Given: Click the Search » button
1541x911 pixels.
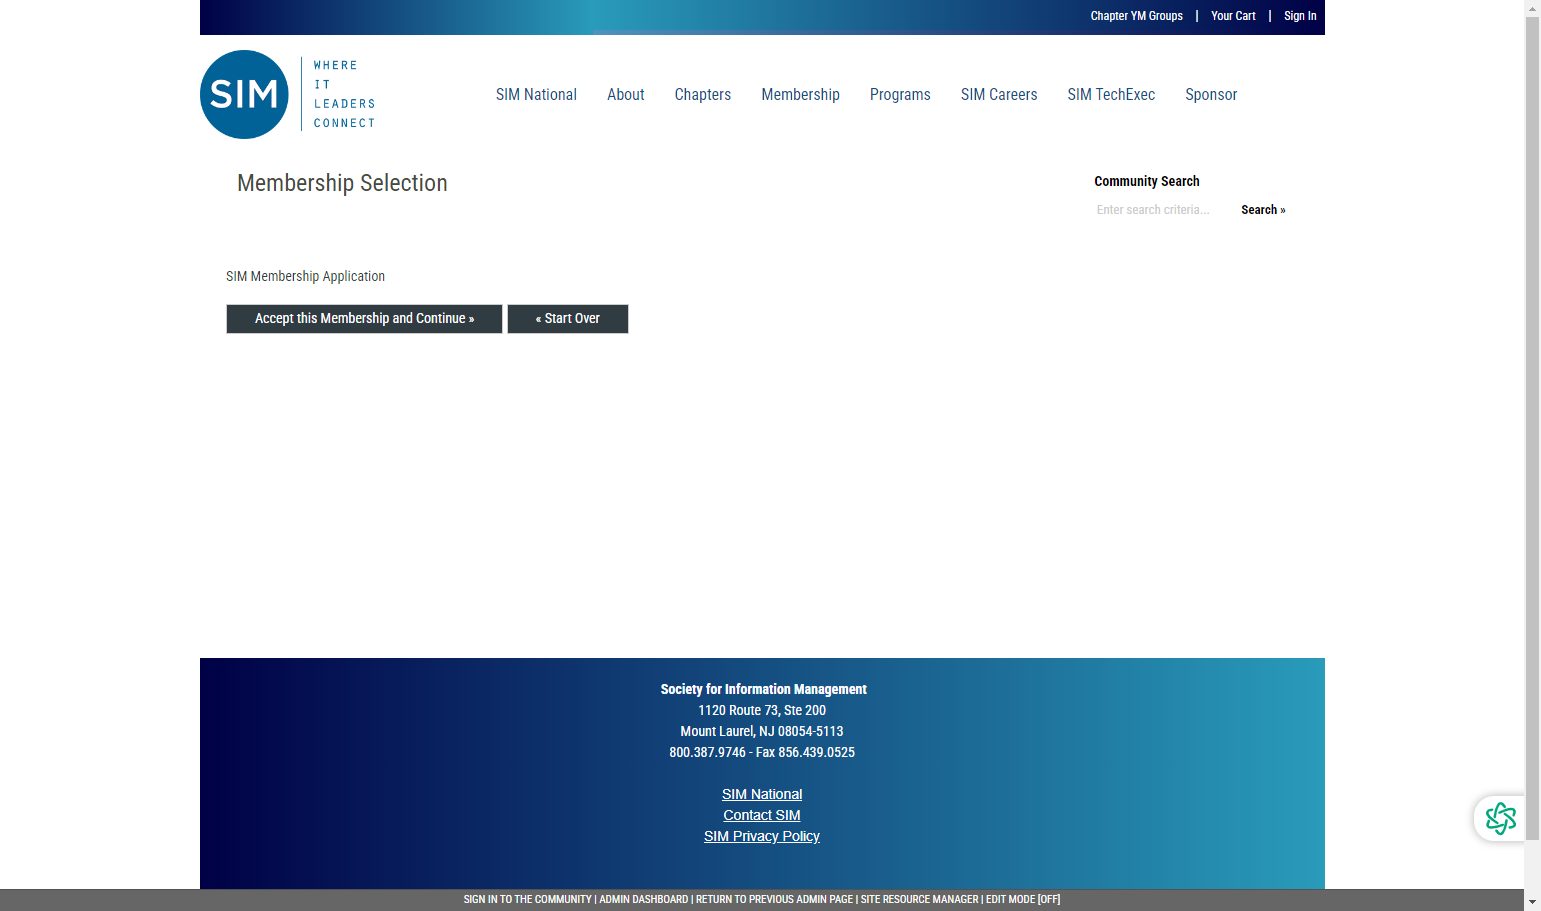Looking at the screenshot, I should click(1263, 210).
